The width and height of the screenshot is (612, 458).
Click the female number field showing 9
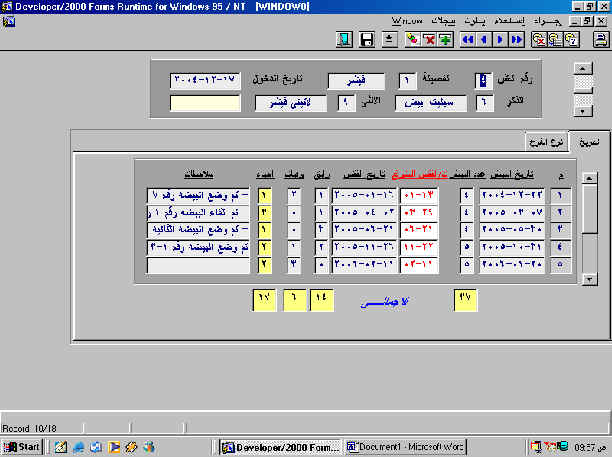tap(346, 103)
